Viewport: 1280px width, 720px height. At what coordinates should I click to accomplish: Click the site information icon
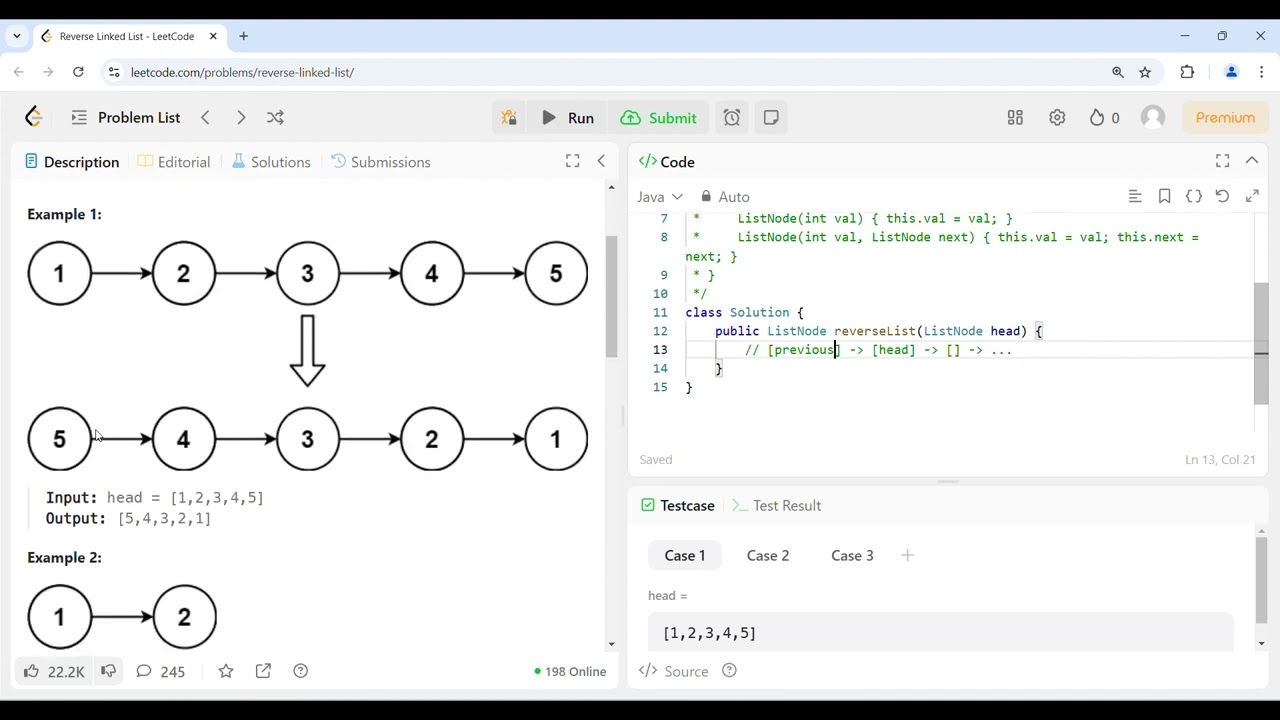(x=114, y=72)
